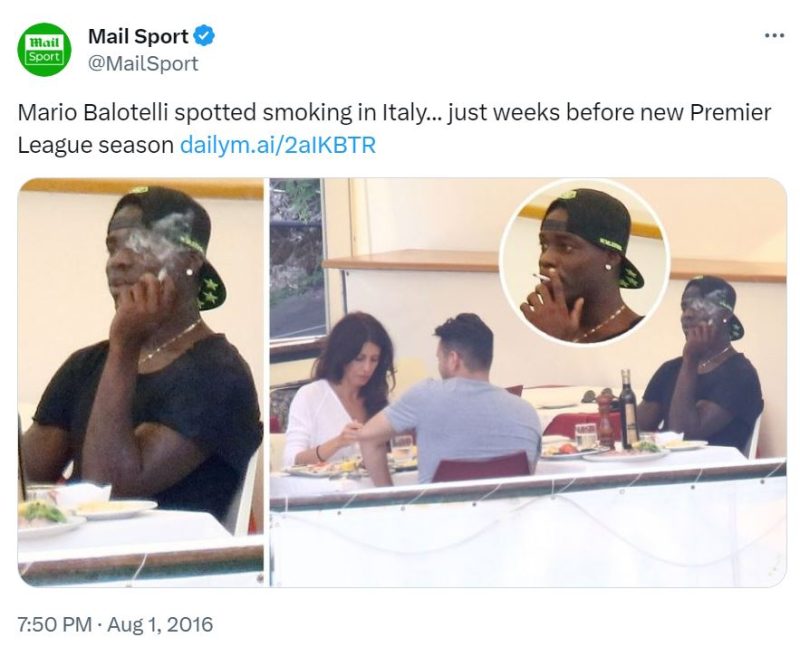
Task: Click the Aug 1, 2016 date
Action: (160, 624)
